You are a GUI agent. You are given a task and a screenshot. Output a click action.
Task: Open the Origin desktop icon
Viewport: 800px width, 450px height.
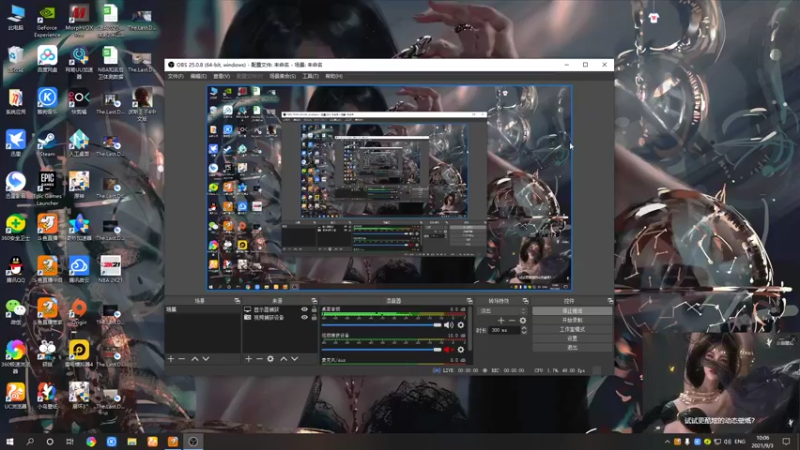[x=79, y=312]
